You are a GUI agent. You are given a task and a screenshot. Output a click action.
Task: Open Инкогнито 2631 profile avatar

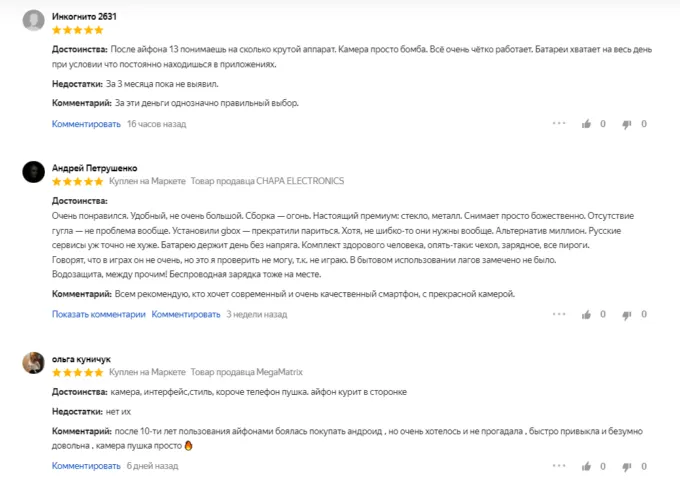(33, 22)
